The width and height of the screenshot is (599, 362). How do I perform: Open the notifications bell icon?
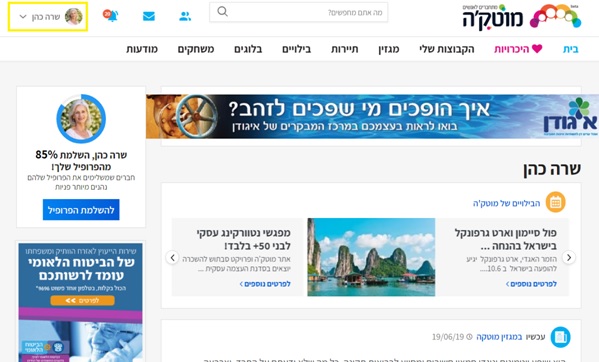[110, 16]
